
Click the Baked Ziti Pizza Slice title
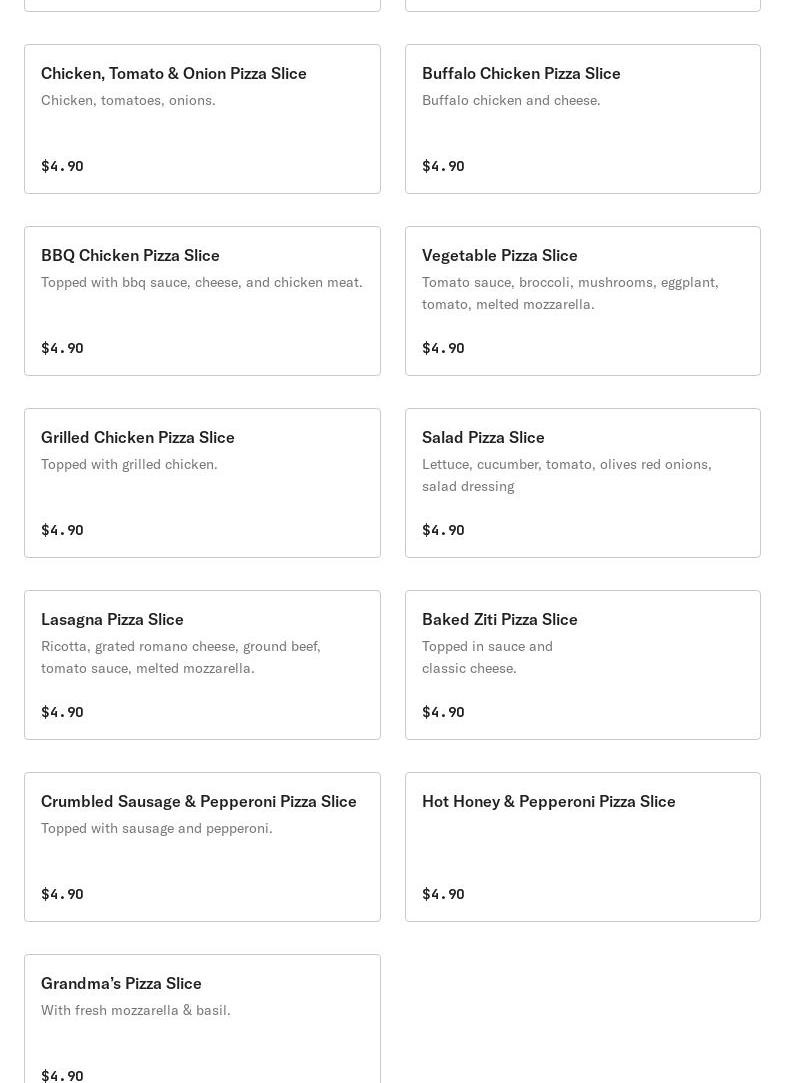tap(500, 619)
